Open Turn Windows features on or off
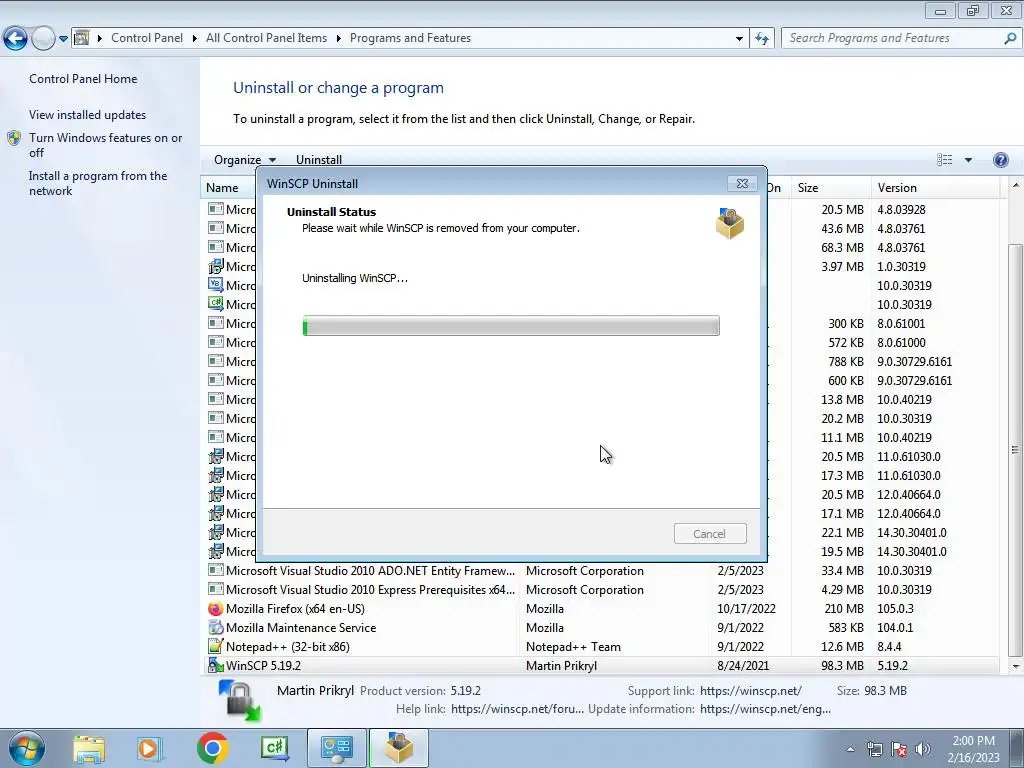1024x768 pixels. tap(106, 145)
